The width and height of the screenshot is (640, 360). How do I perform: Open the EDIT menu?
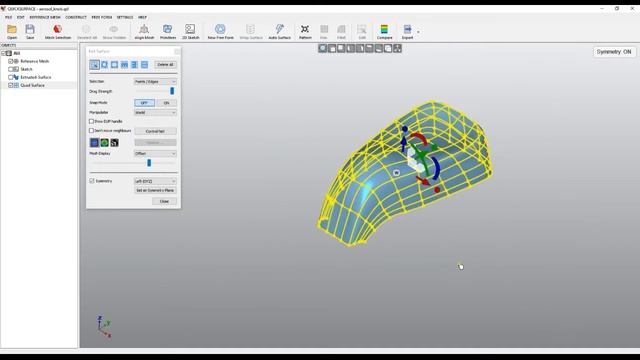click(20, 17)
